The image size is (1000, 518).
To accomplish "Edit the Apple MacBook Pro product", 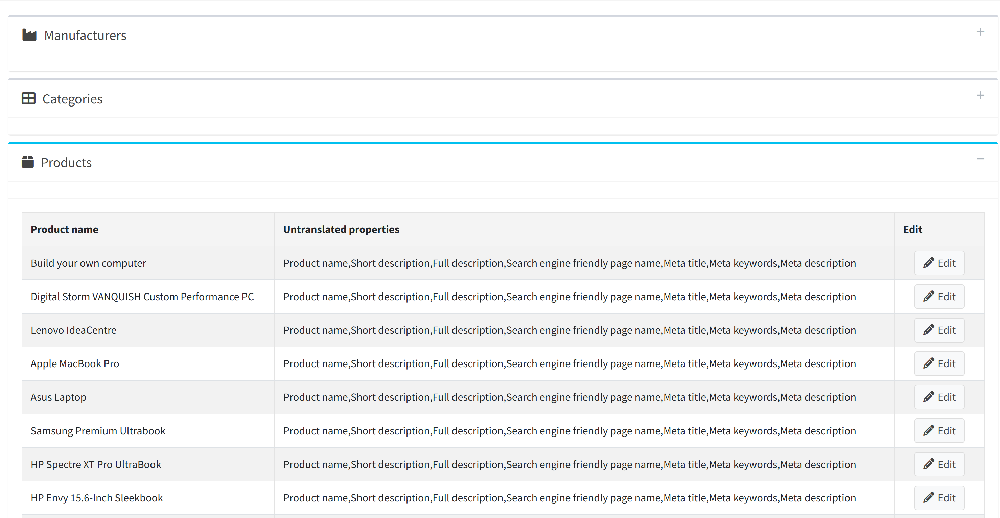I will [939, 364].
